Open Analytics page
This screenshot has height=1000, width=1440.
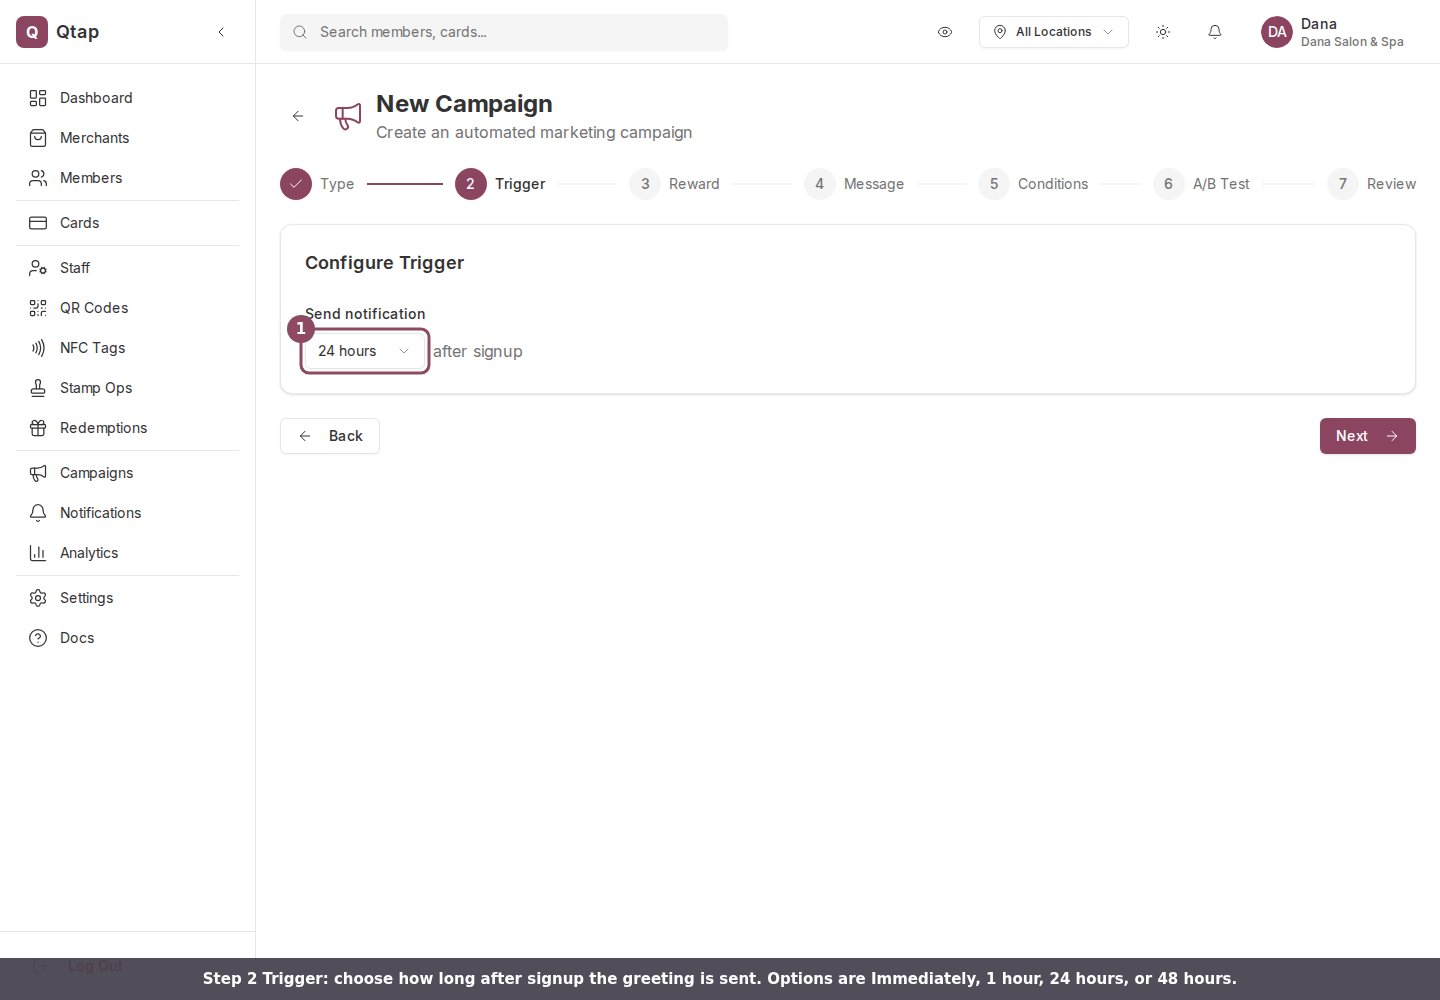(127, 553)
